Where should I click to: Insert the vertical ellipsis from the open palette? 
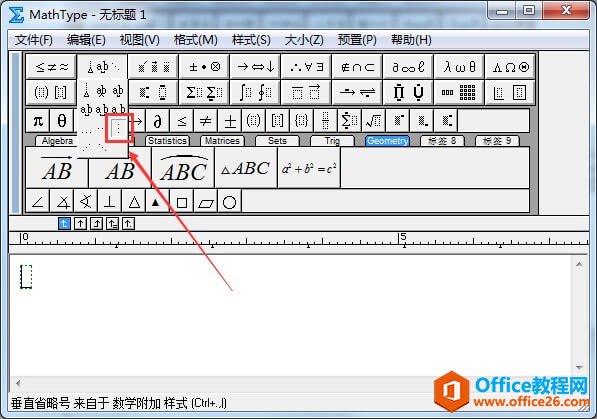tap(118, 128)
